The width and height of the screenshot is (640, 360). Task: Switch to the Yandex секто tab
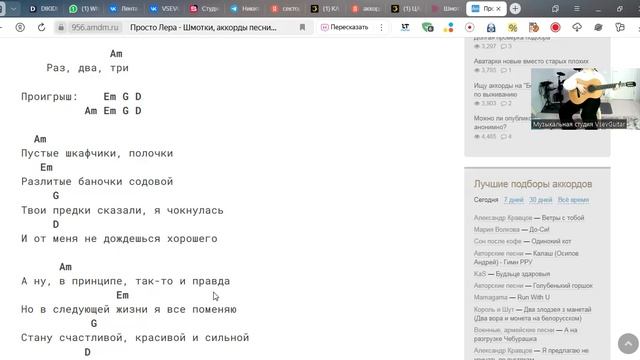(285, 8)
